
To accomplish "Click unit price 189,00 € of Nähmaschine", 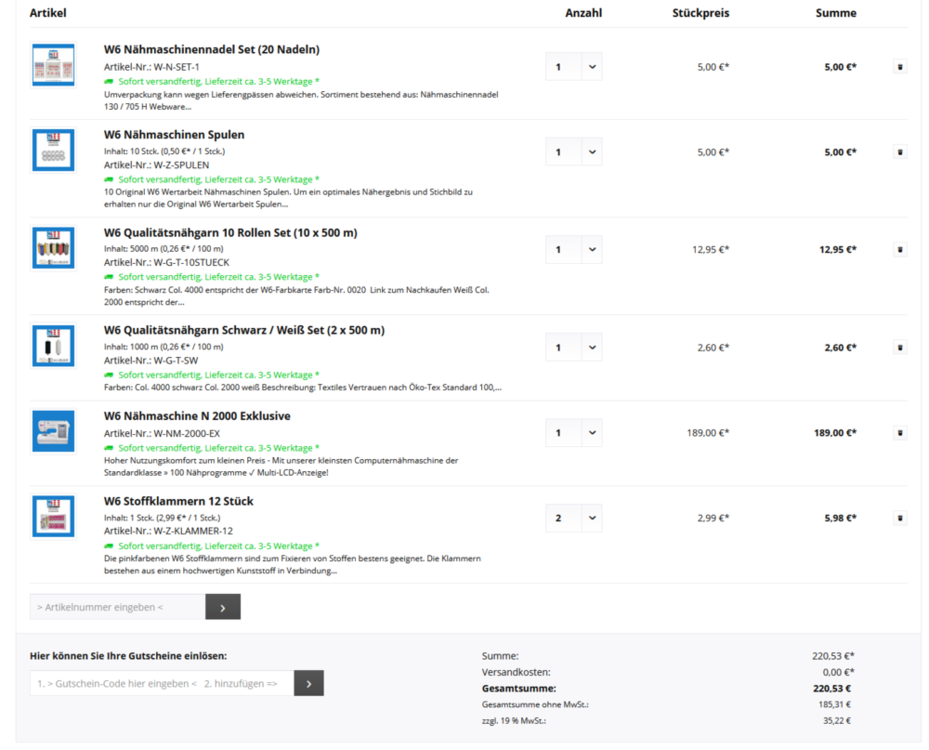I will click(708, 433).
